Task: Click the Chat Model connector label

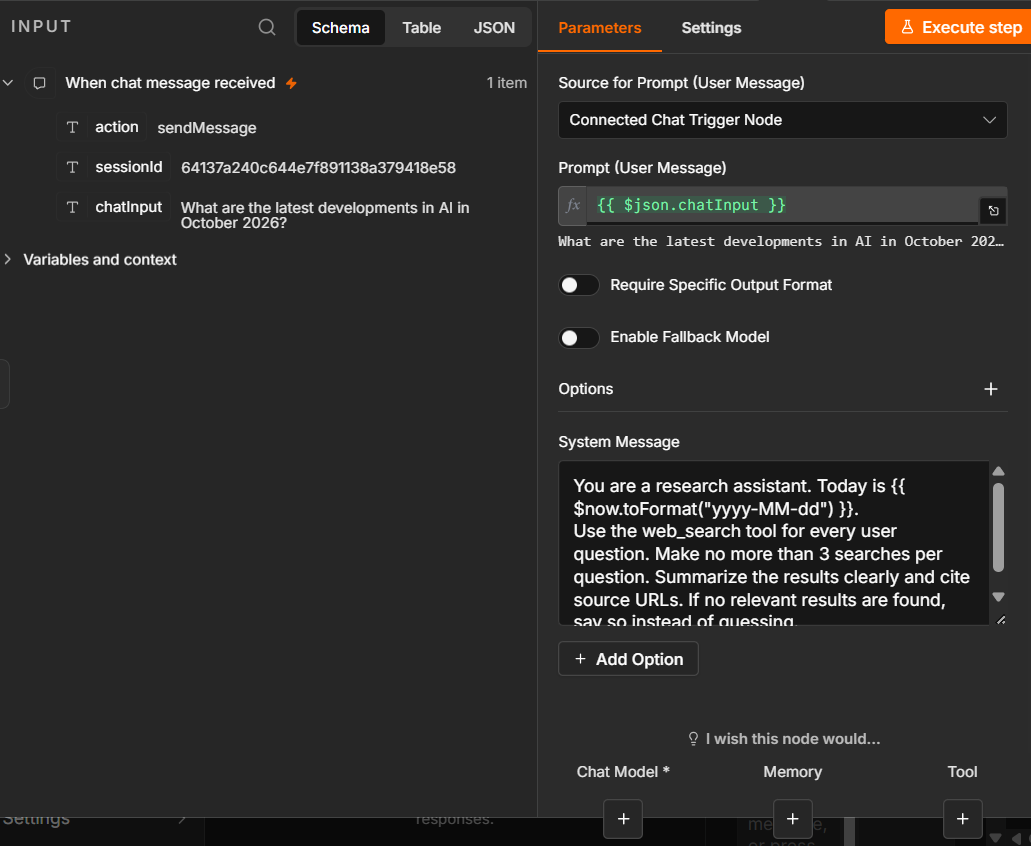Action: pos(623,772)
